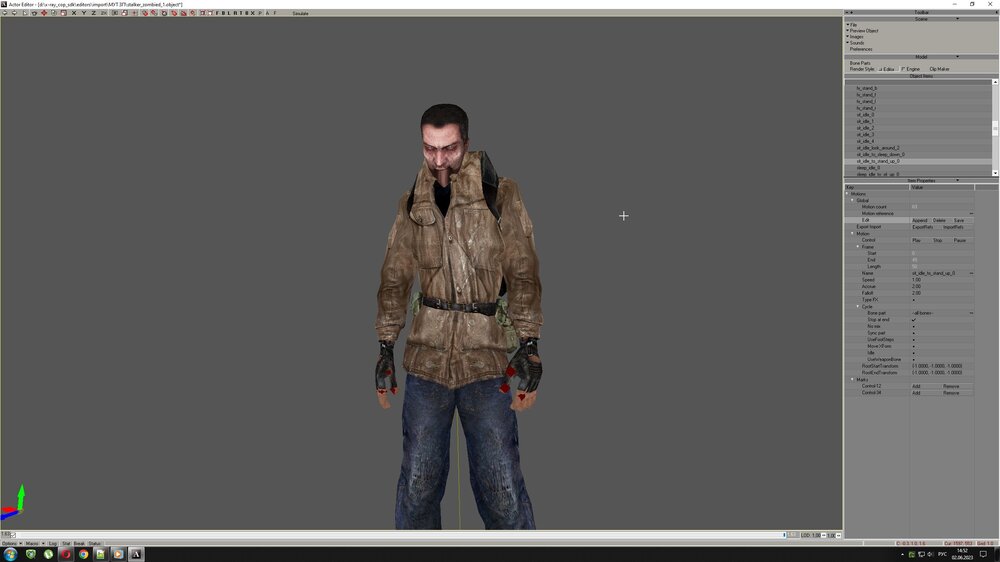Image resolution: width=1000 pixels, height=562 pixels.
Task: Collapse the Model section header arrow
Action: tap(957, 57)
